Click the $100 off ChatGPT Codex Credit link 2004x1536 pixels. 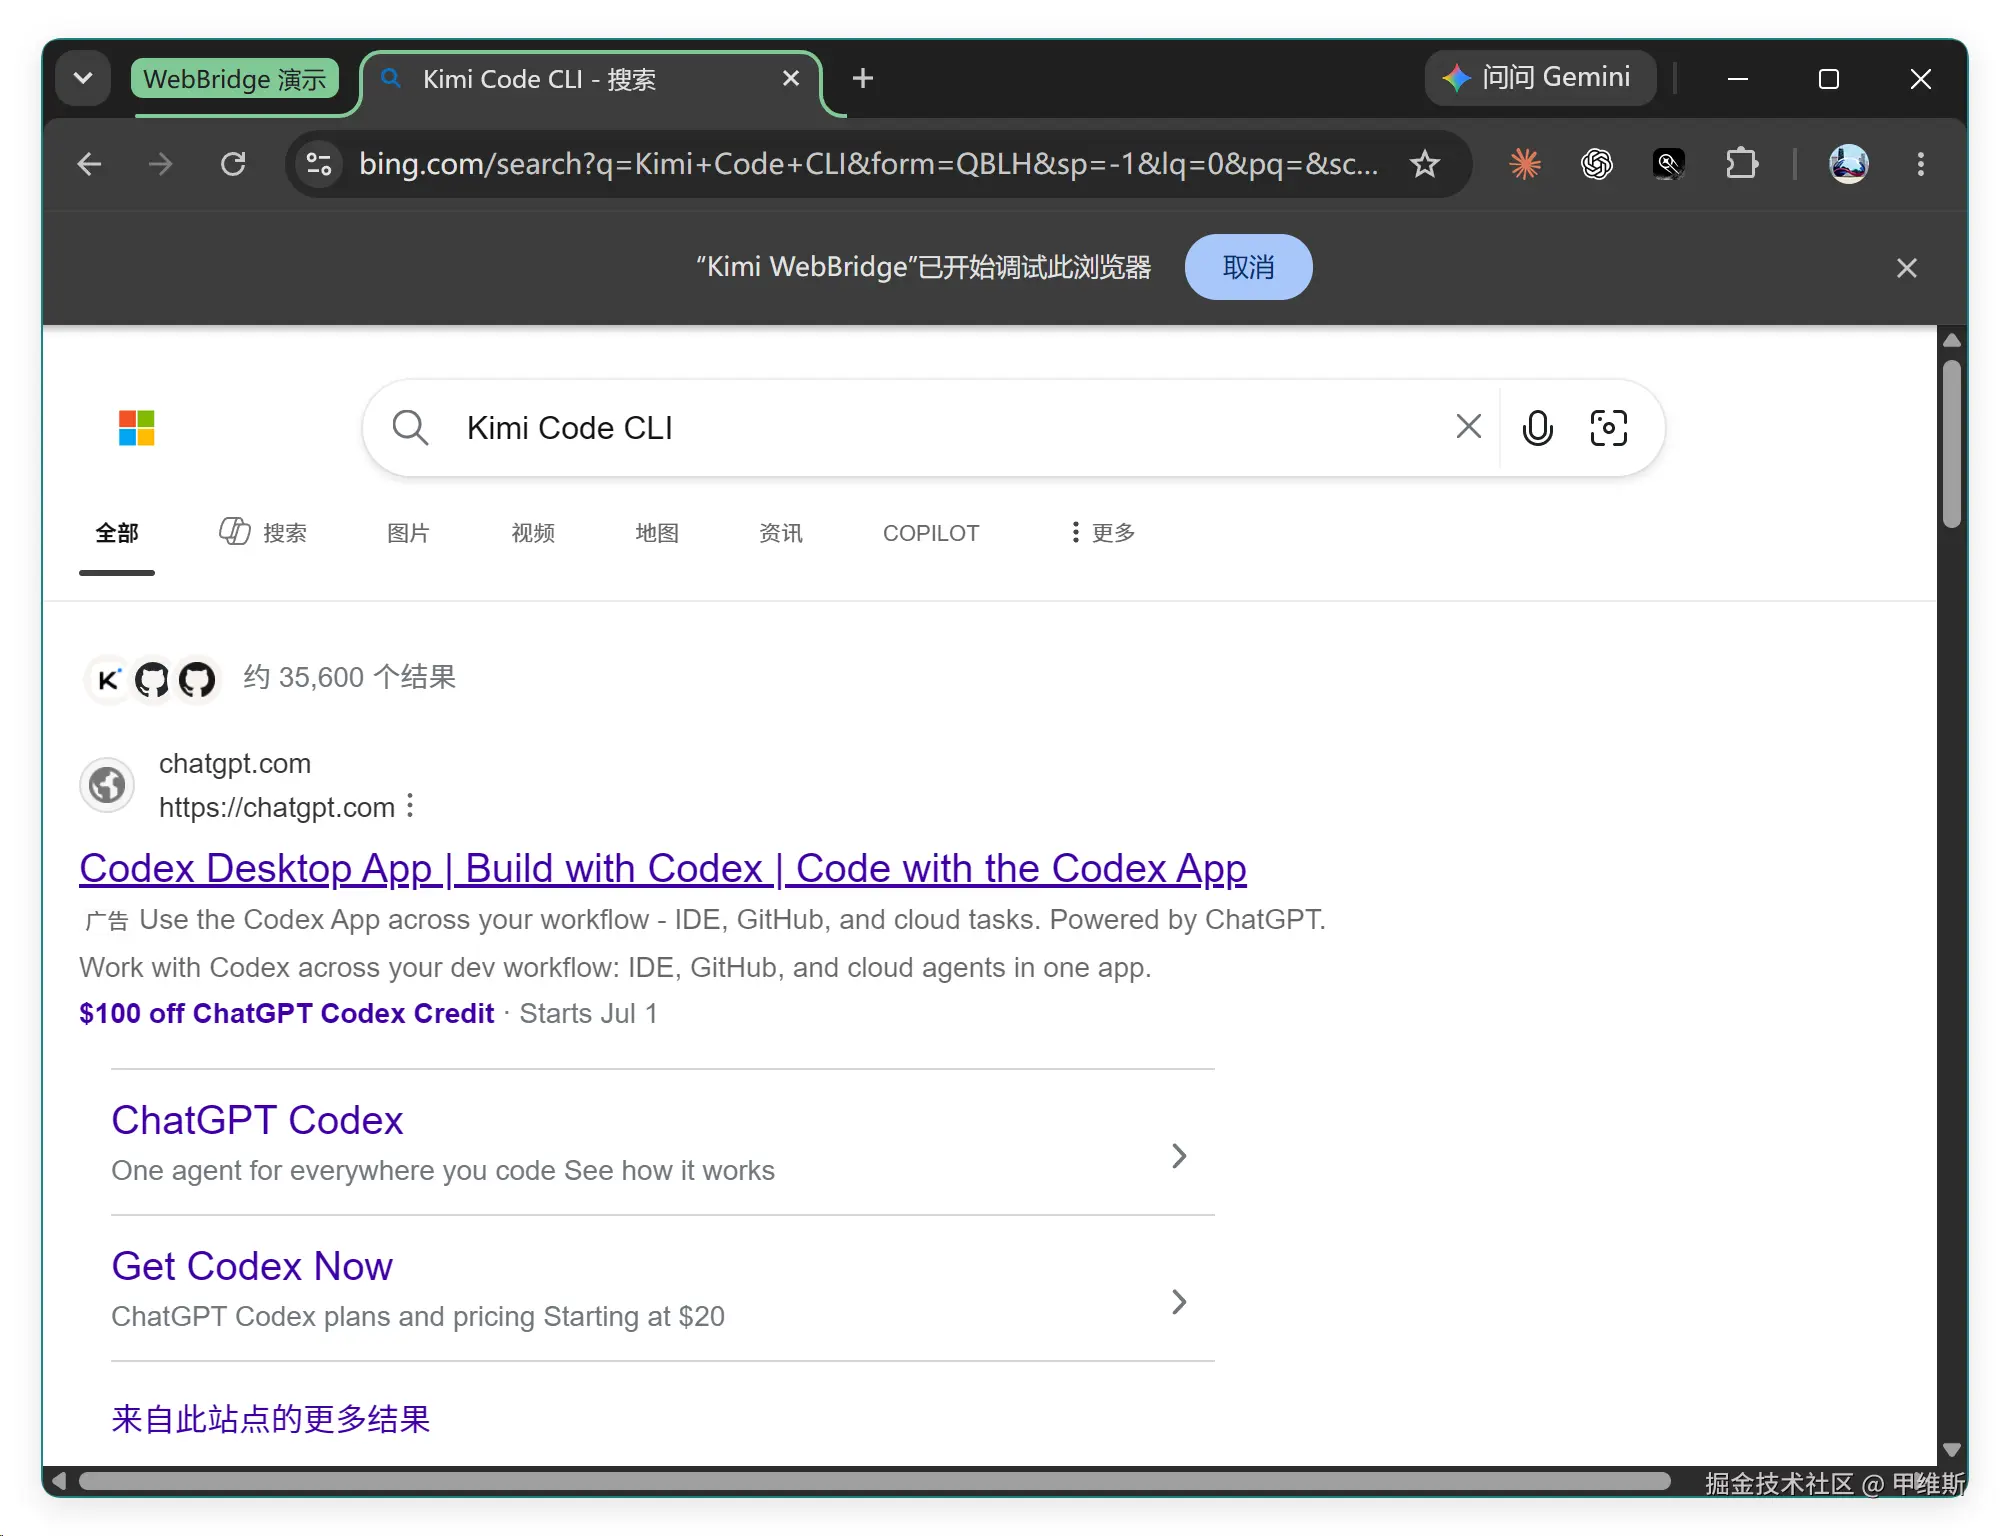click(x=287, y=1013)
